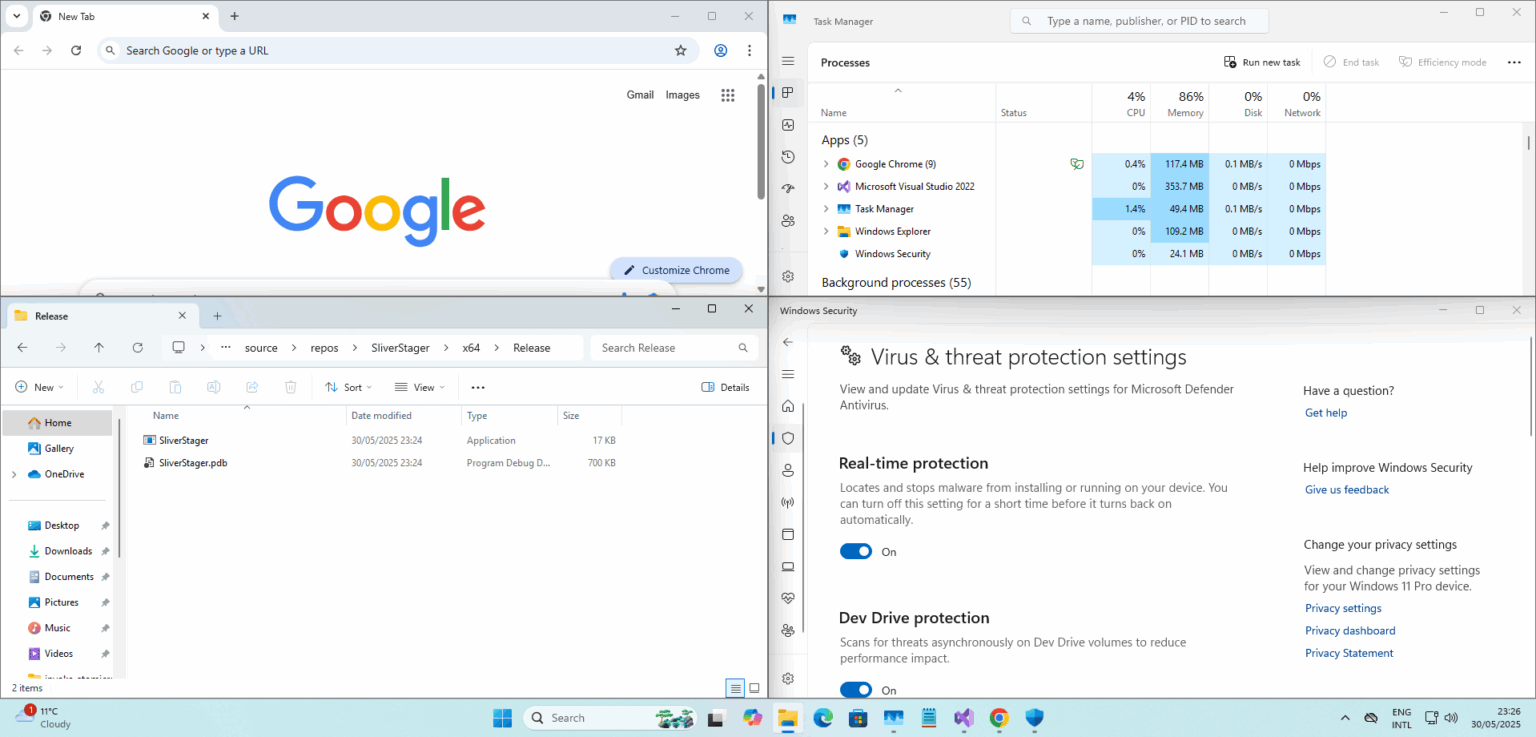Image resolution: width=1536 pixels, height=737 pixels.
Task: Open Device performance & health in Windows Security
Action: point(788,598)
